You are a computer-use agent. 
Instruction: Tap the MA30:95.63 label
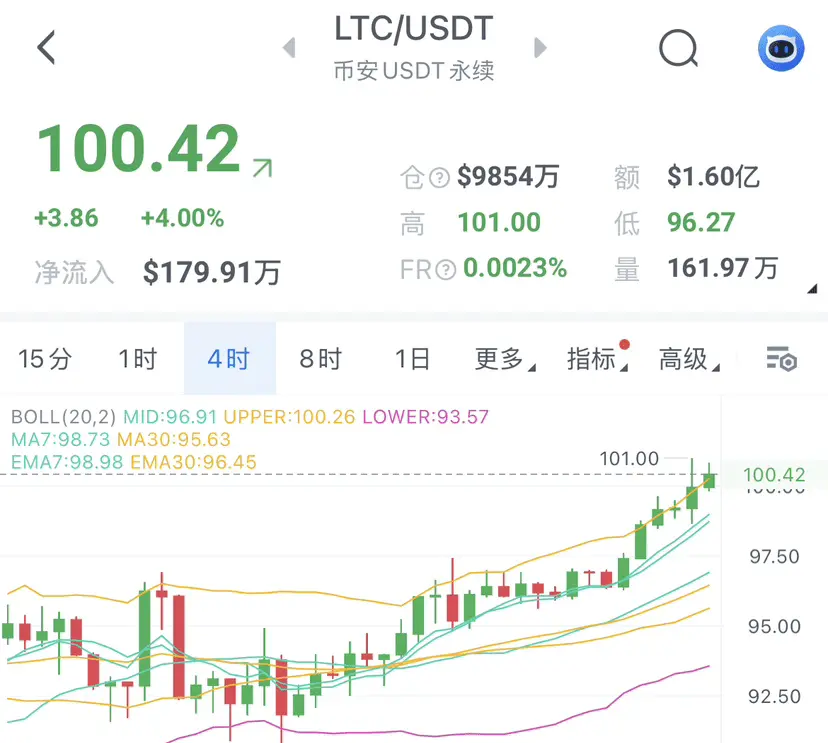click(x=174, y=439)
